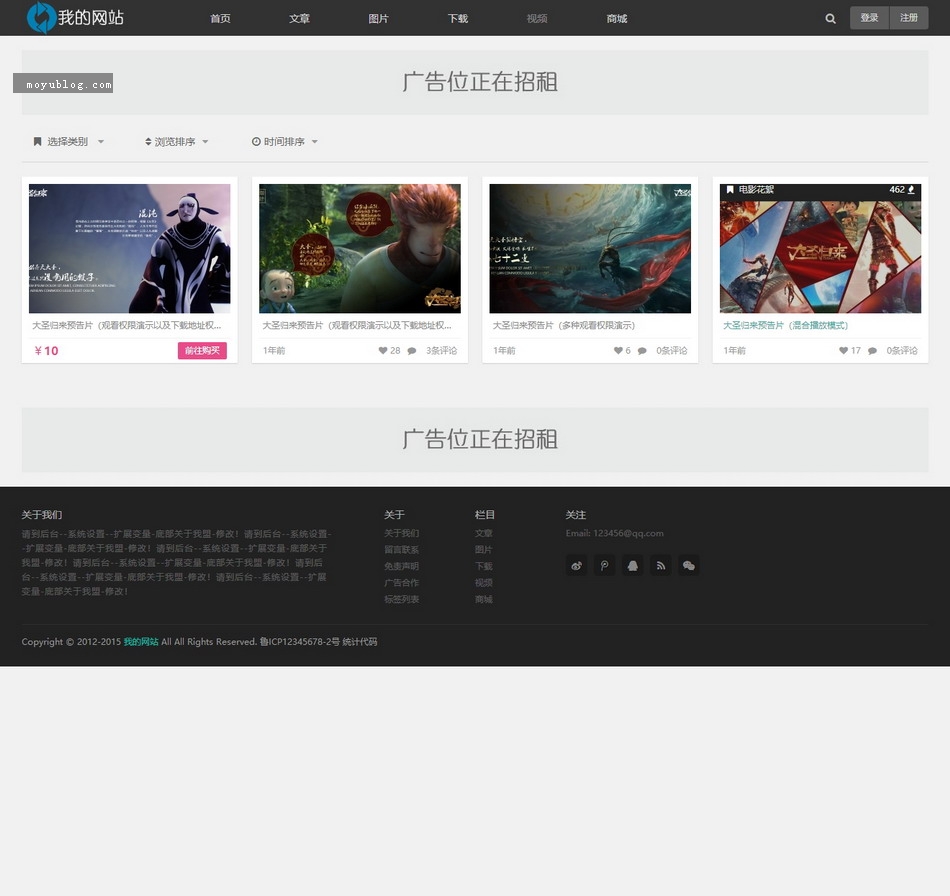Click comment bubble on the 17-likes card
The image size is (950, 896).
pos(872,351)
